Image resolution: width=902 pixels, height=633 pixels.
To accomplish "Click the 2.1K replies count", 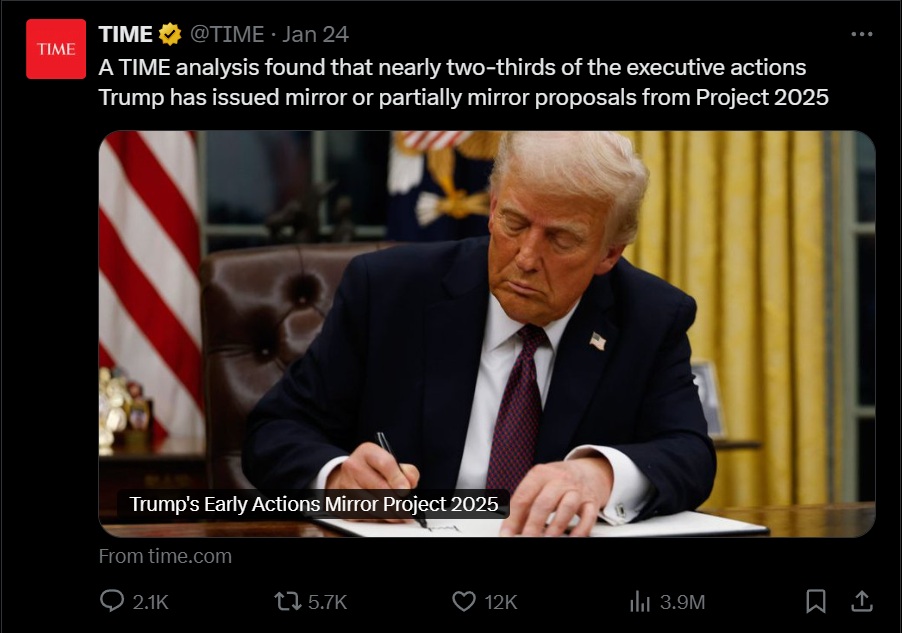I will (x=151, y=602).
